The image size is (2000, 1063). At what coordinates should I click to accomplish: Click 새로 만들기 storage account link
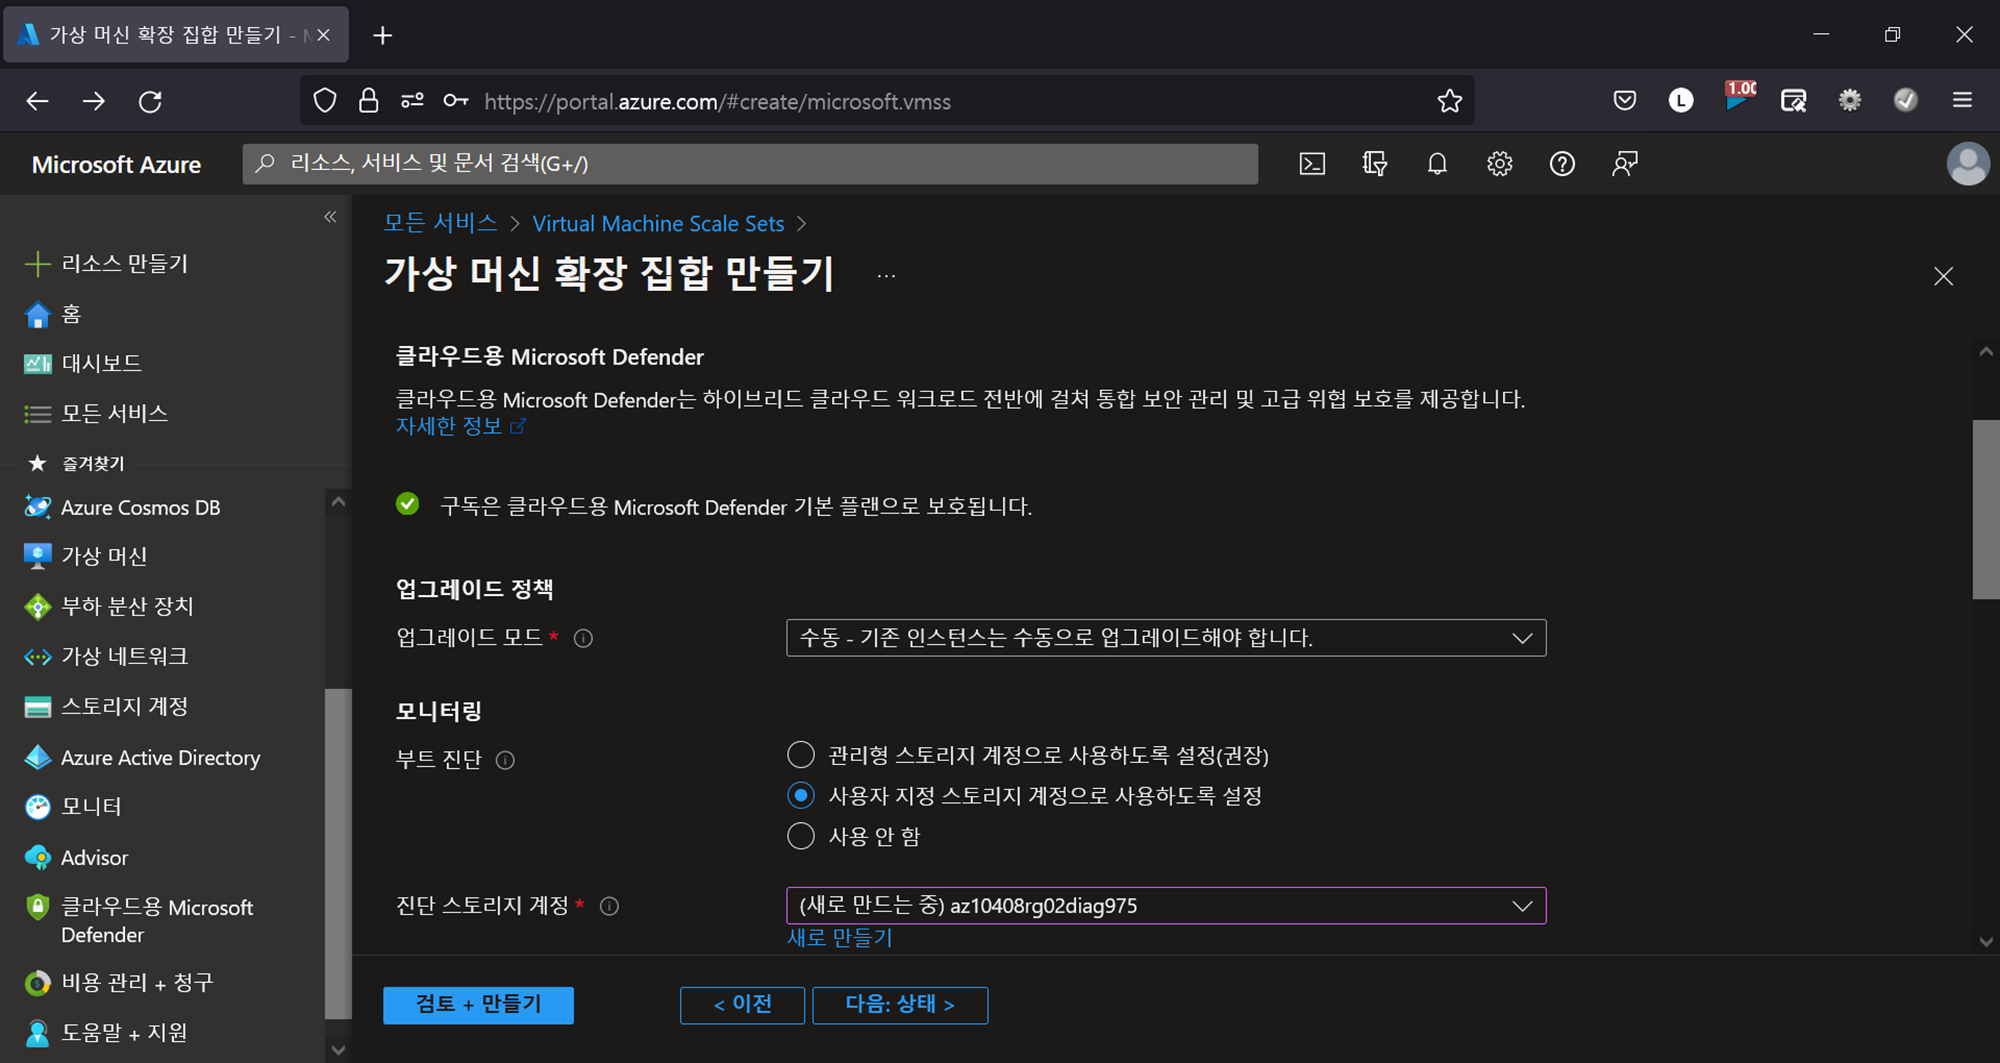840,938
